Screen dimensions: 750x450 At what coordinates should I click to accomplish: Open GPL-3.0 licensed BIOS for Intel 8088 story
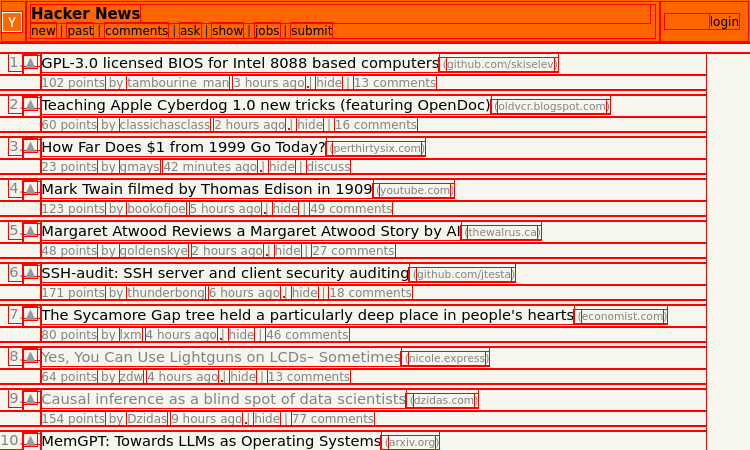tap(240, 63)
